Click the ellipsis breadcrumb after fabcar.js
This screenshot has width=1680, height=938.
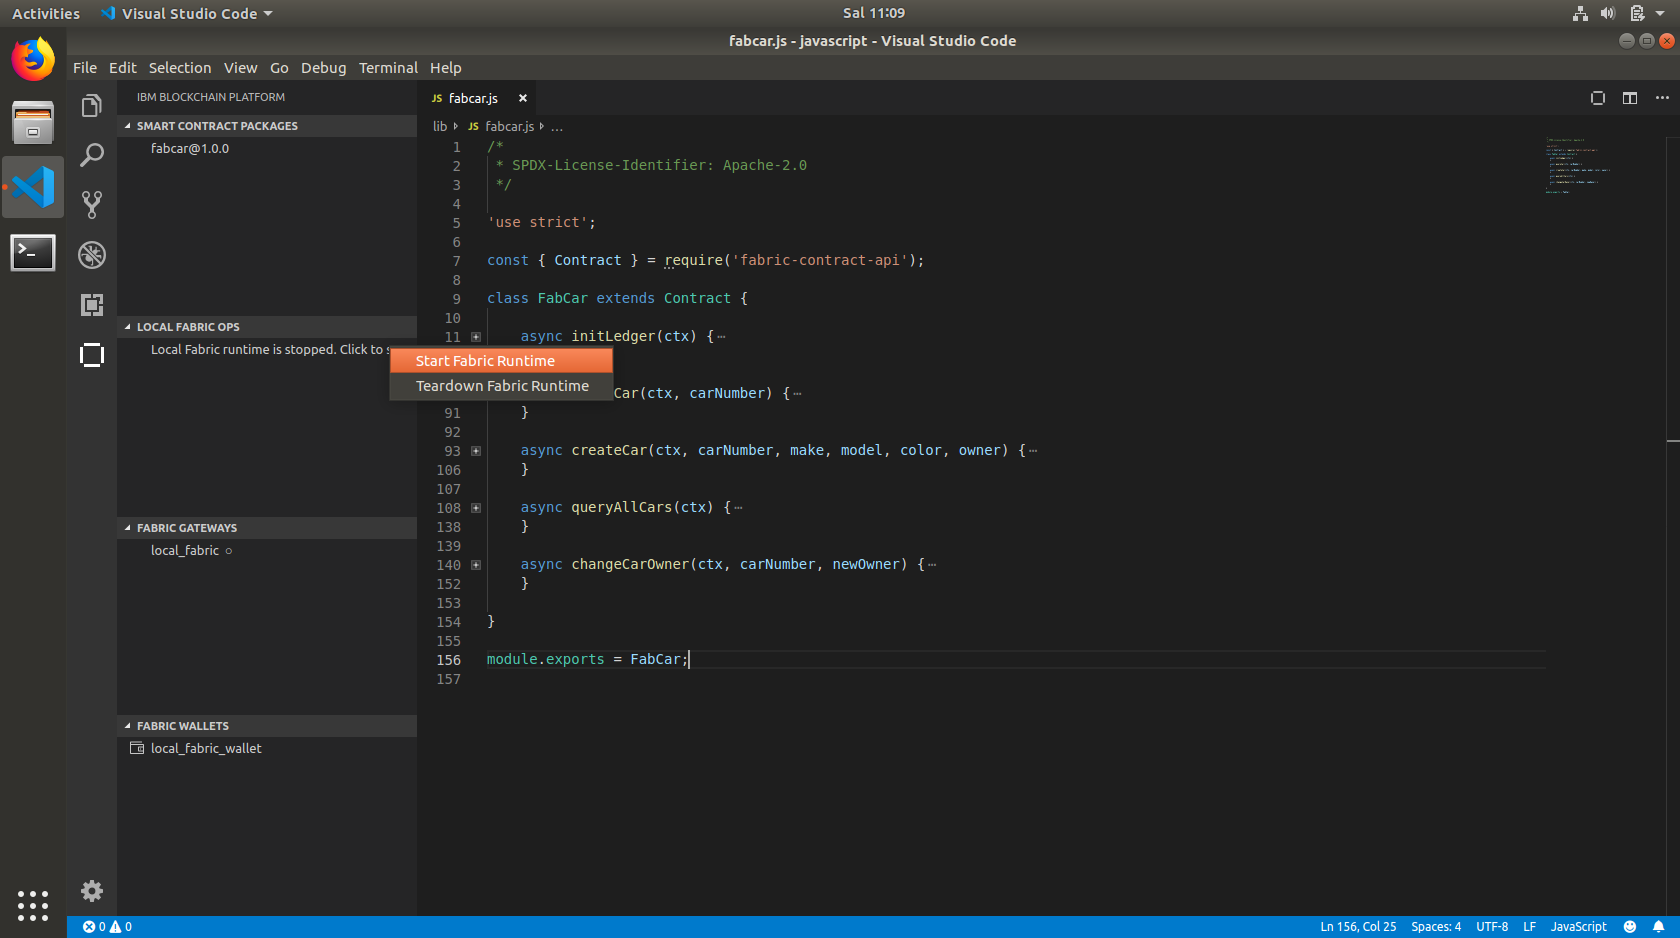(557, 126)
